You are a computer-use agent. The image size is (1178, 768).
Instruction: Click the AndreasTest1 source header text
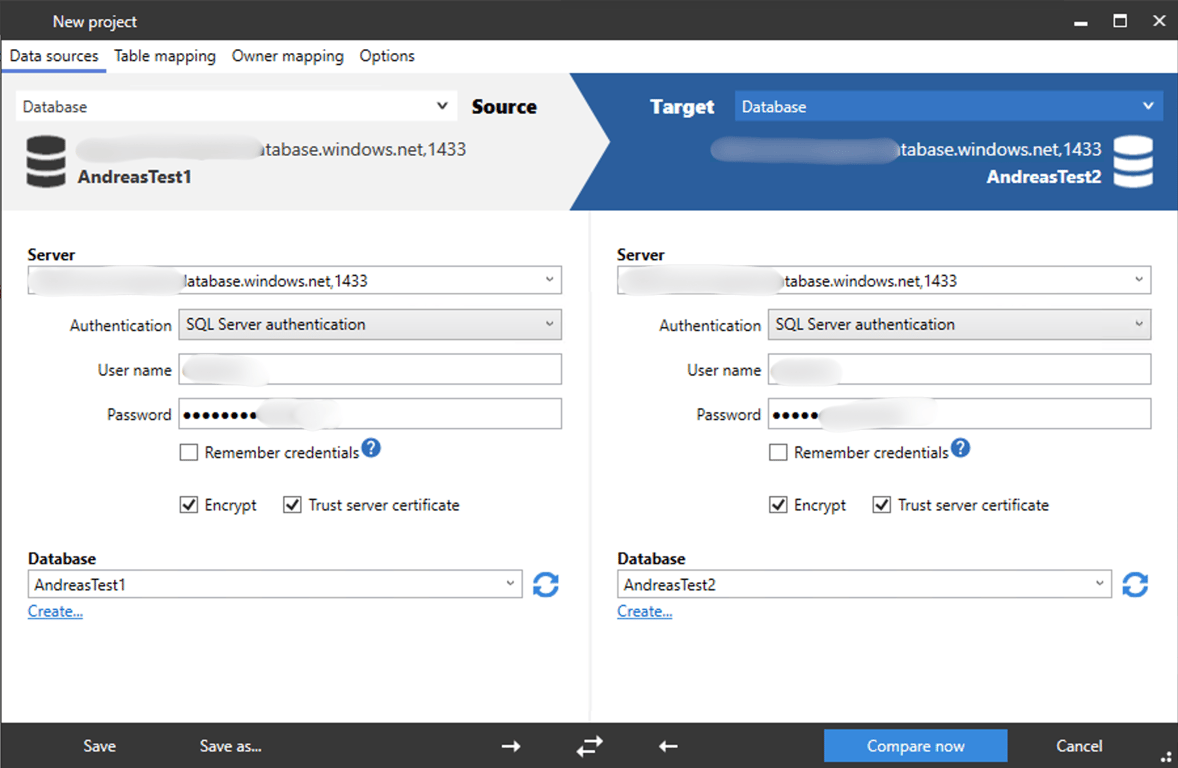click(x=134, y=177)
